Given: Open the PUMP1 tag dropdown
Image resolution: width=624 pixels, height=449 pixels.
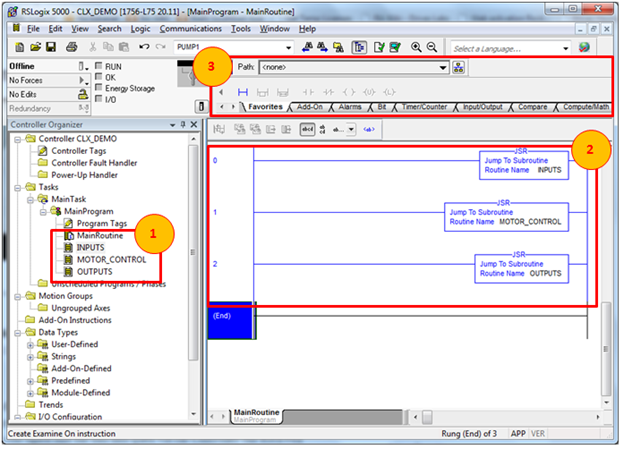Looking at the screenshot, I should coord(289,47).
